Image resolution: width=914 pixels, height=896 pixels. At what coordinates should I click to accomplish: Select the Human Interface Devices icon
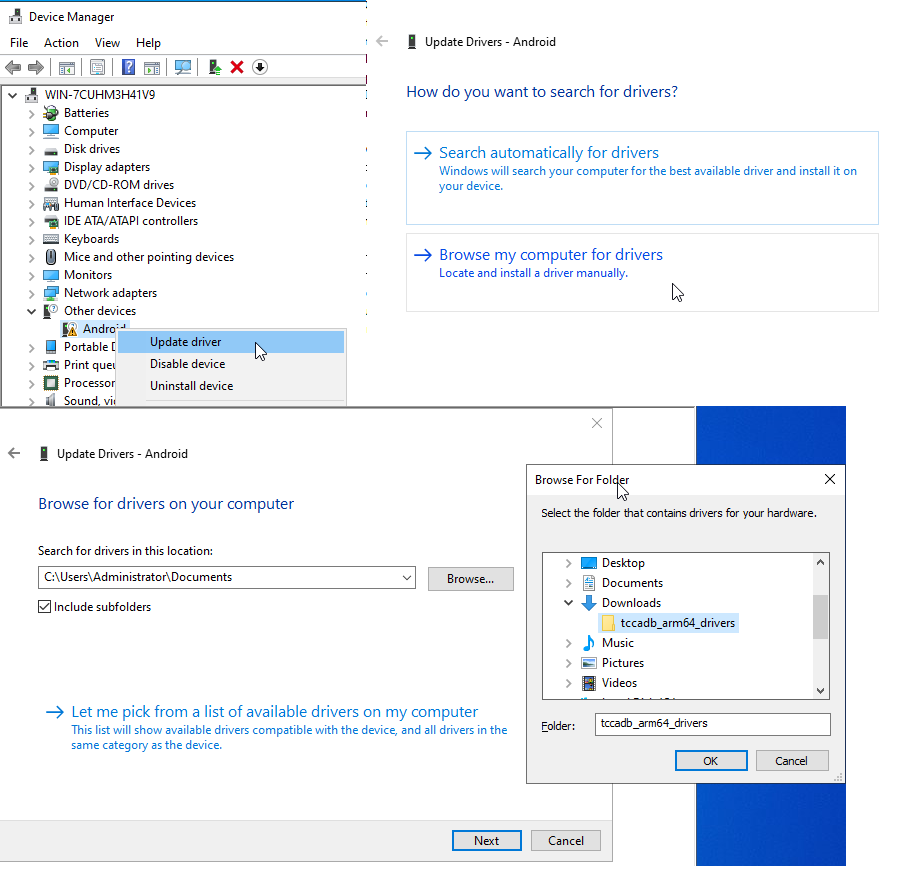click(51, 203)
